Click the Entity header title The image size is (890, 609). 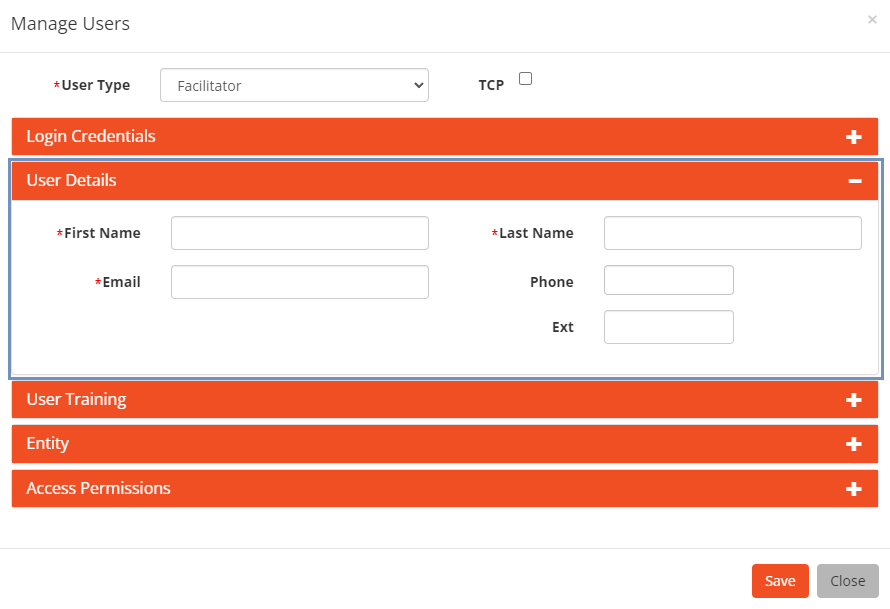[48, 443]
